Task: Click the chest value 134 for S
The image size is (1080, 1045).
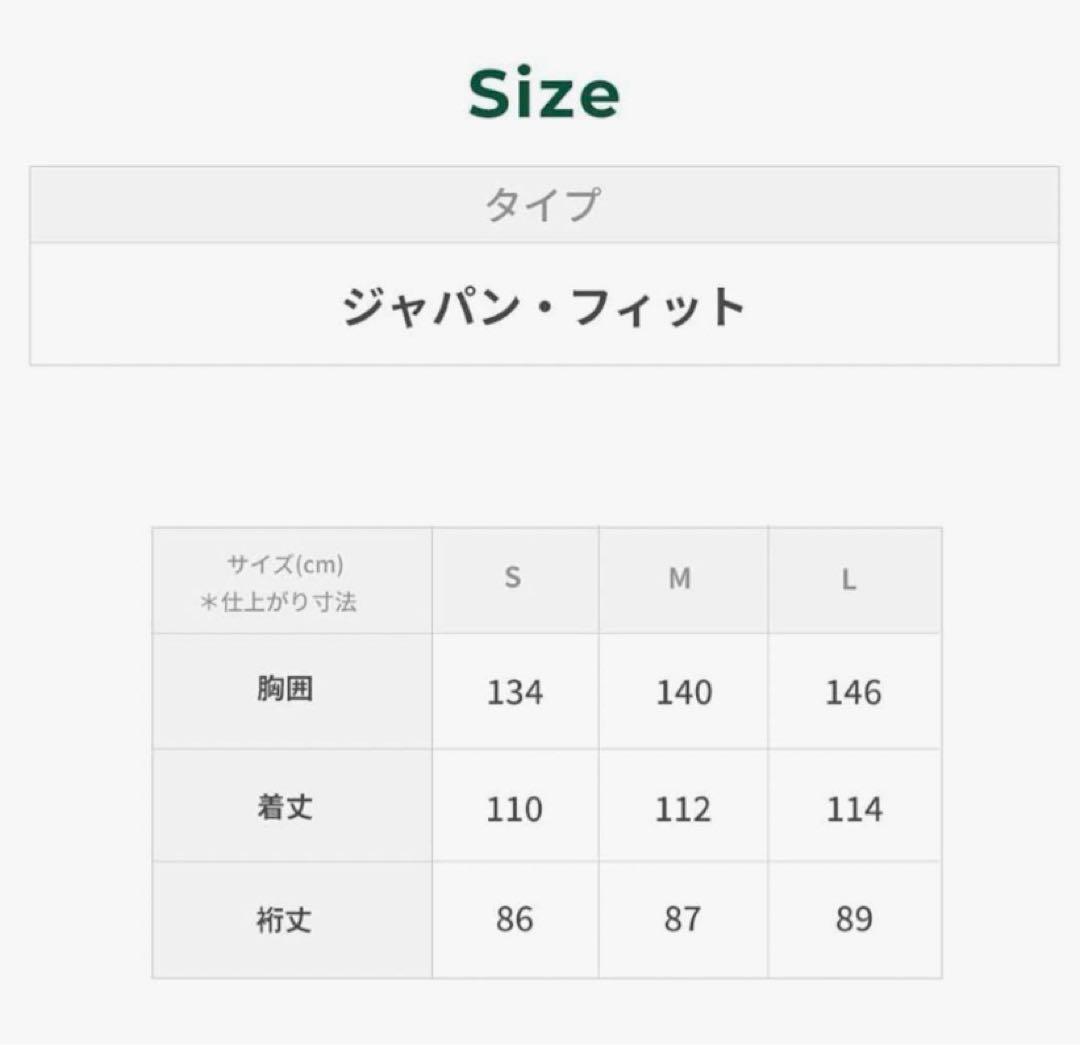Action: coord(514,692)
